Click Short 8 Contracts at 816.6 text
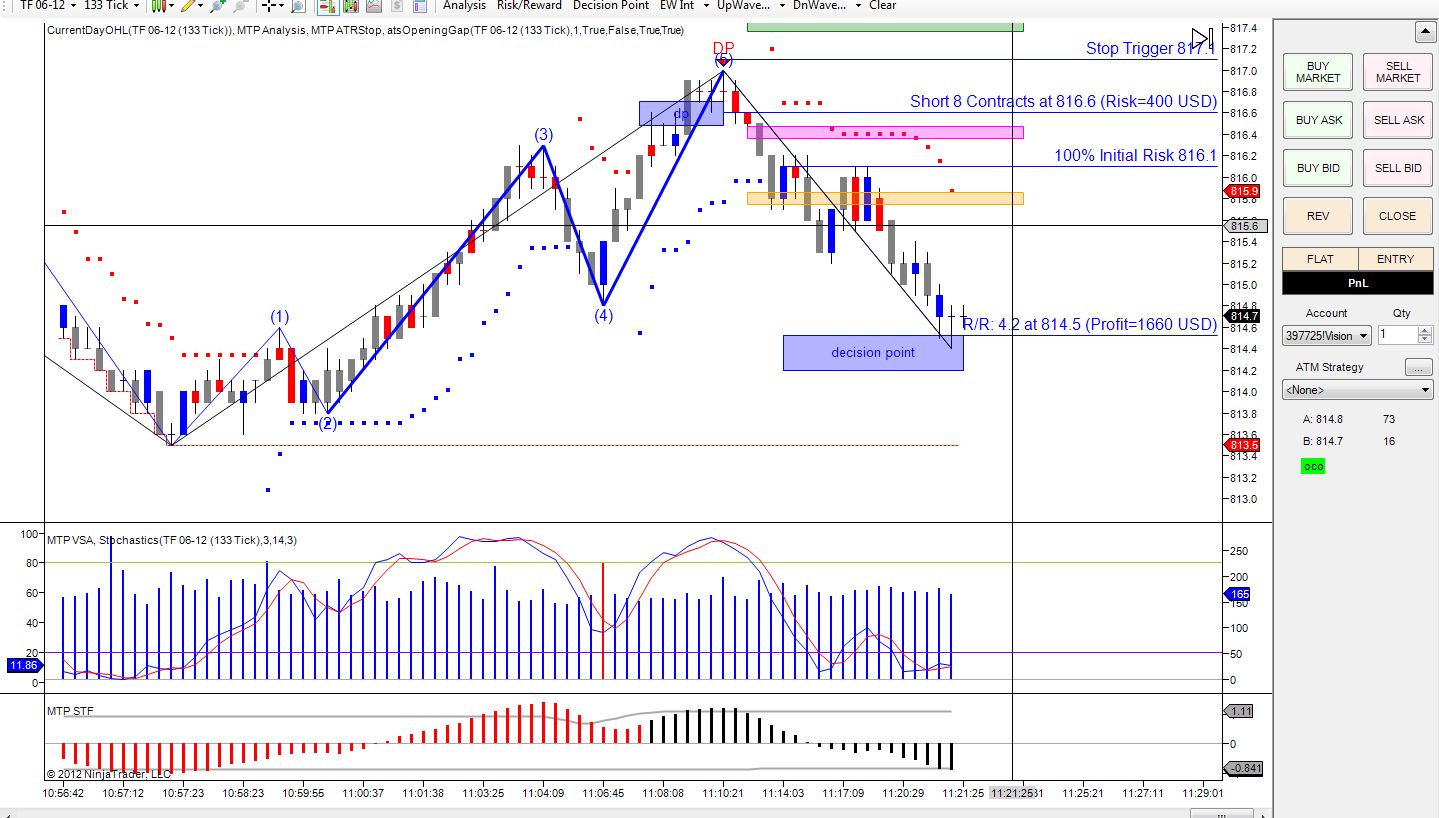1439x818 pixels. 1063,101
